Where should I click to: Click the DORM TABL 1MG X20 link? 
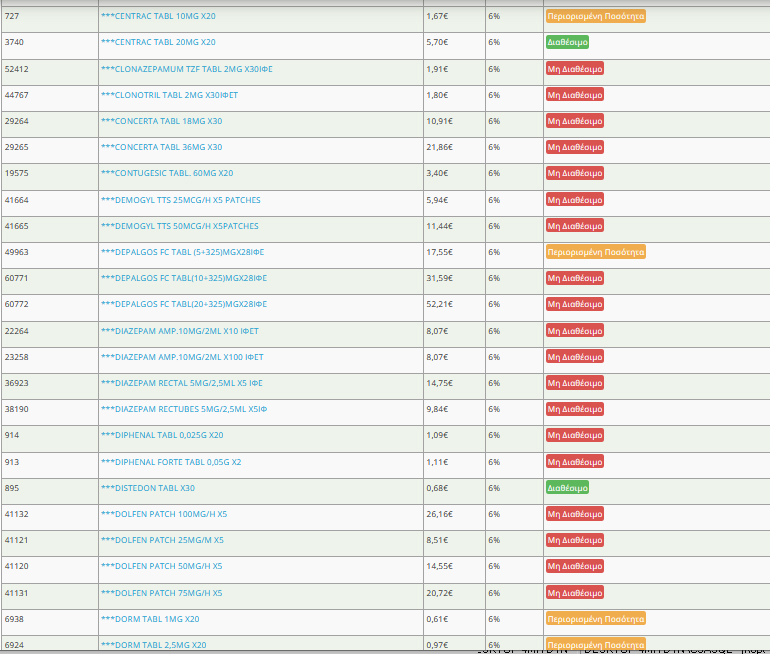coord(150,619)
